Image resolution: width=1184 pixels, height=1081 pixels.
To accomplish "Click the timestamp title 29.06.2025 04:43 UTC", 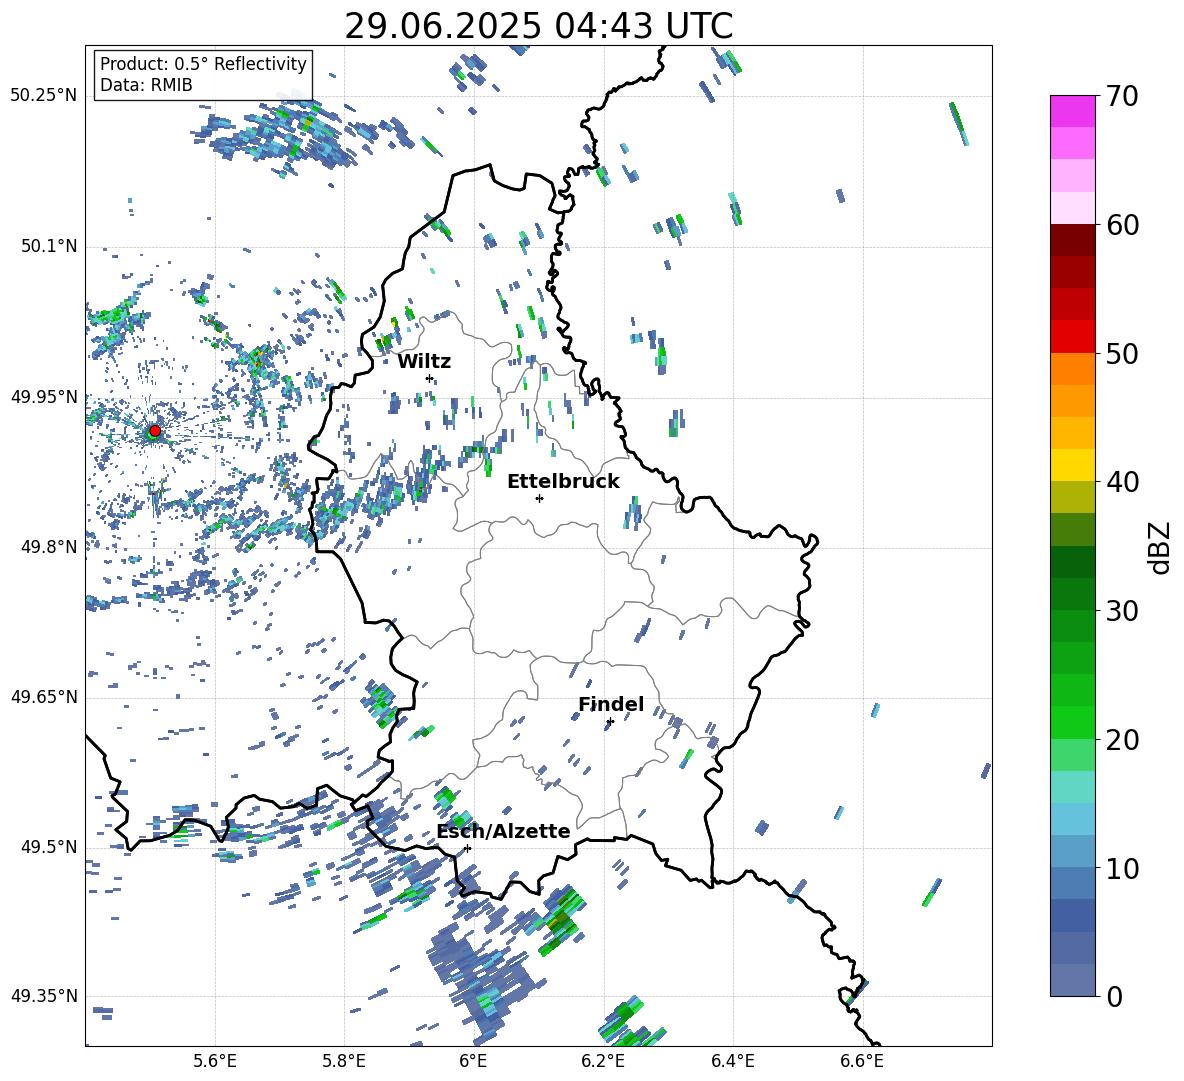I will [x=538, y=26].
